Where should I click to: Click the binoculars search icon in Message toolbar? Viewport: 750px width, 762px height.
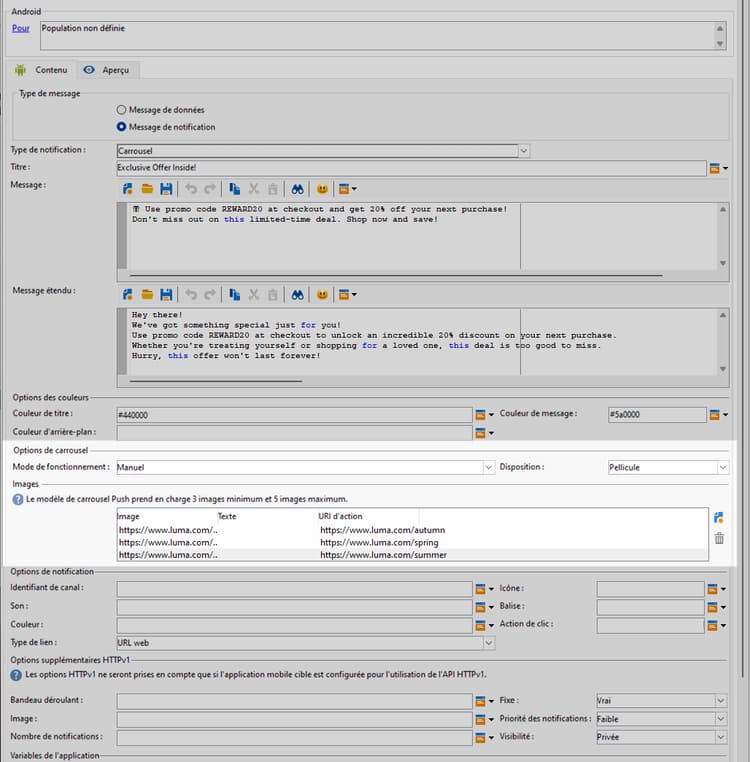[x=297, y=188]
